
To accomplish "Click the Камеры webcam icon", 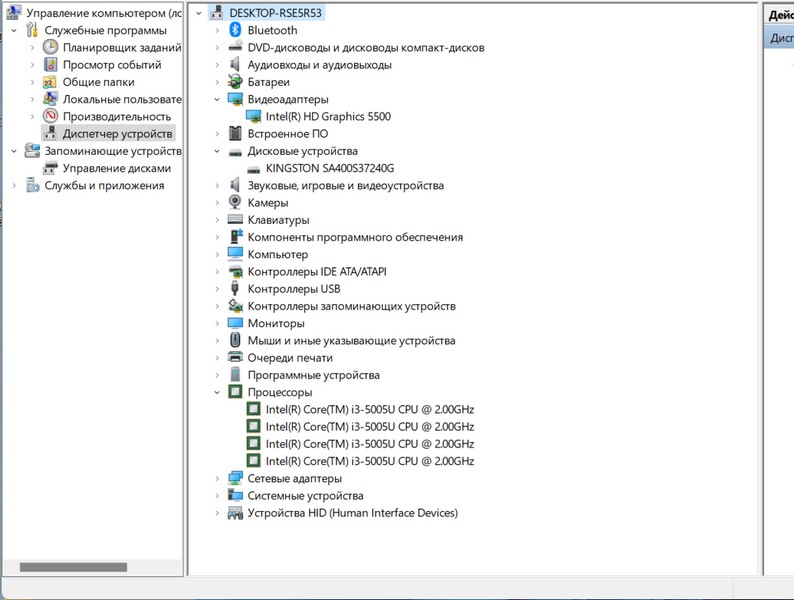I will point(235,202).
